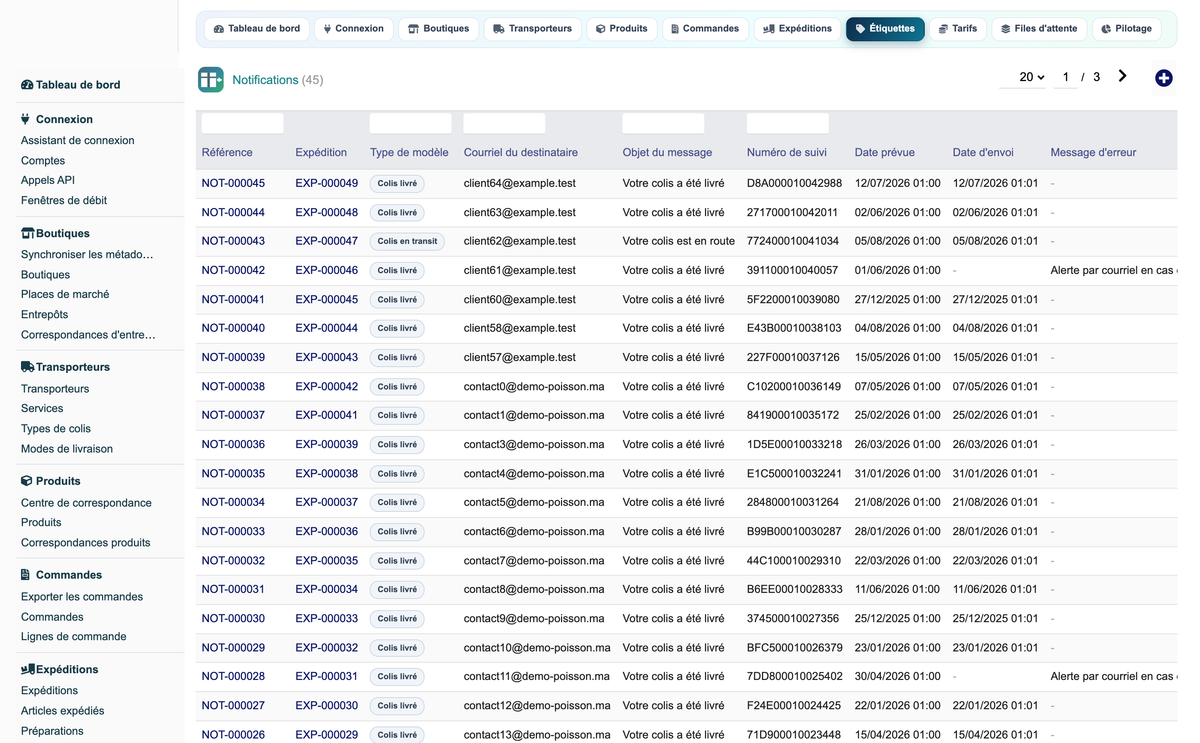Click the add notification plus icon
Image resolution: width=1200 pixels, height=743 pixels.
pos(1163,78)
